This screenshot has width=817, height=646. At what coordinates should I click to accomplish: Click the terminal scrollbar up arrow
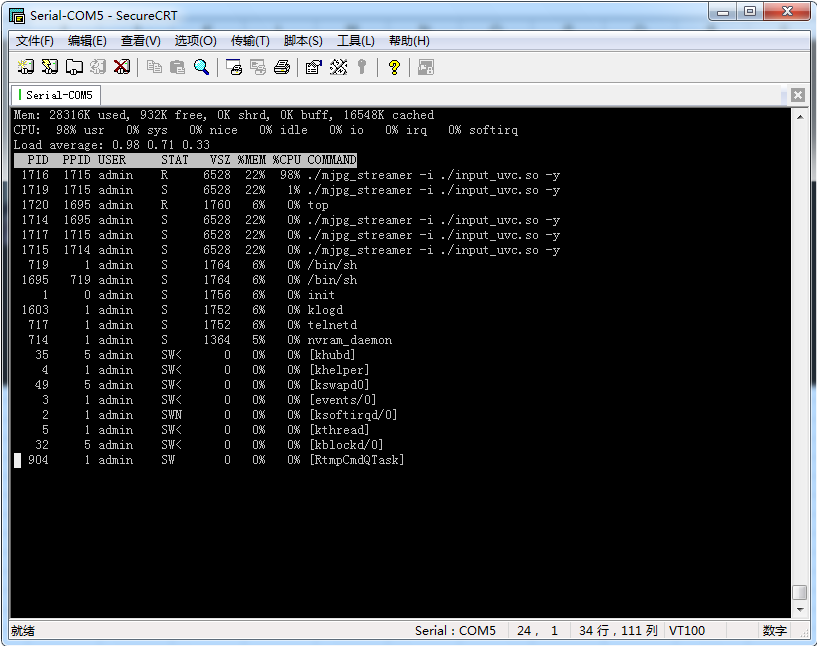799,116
